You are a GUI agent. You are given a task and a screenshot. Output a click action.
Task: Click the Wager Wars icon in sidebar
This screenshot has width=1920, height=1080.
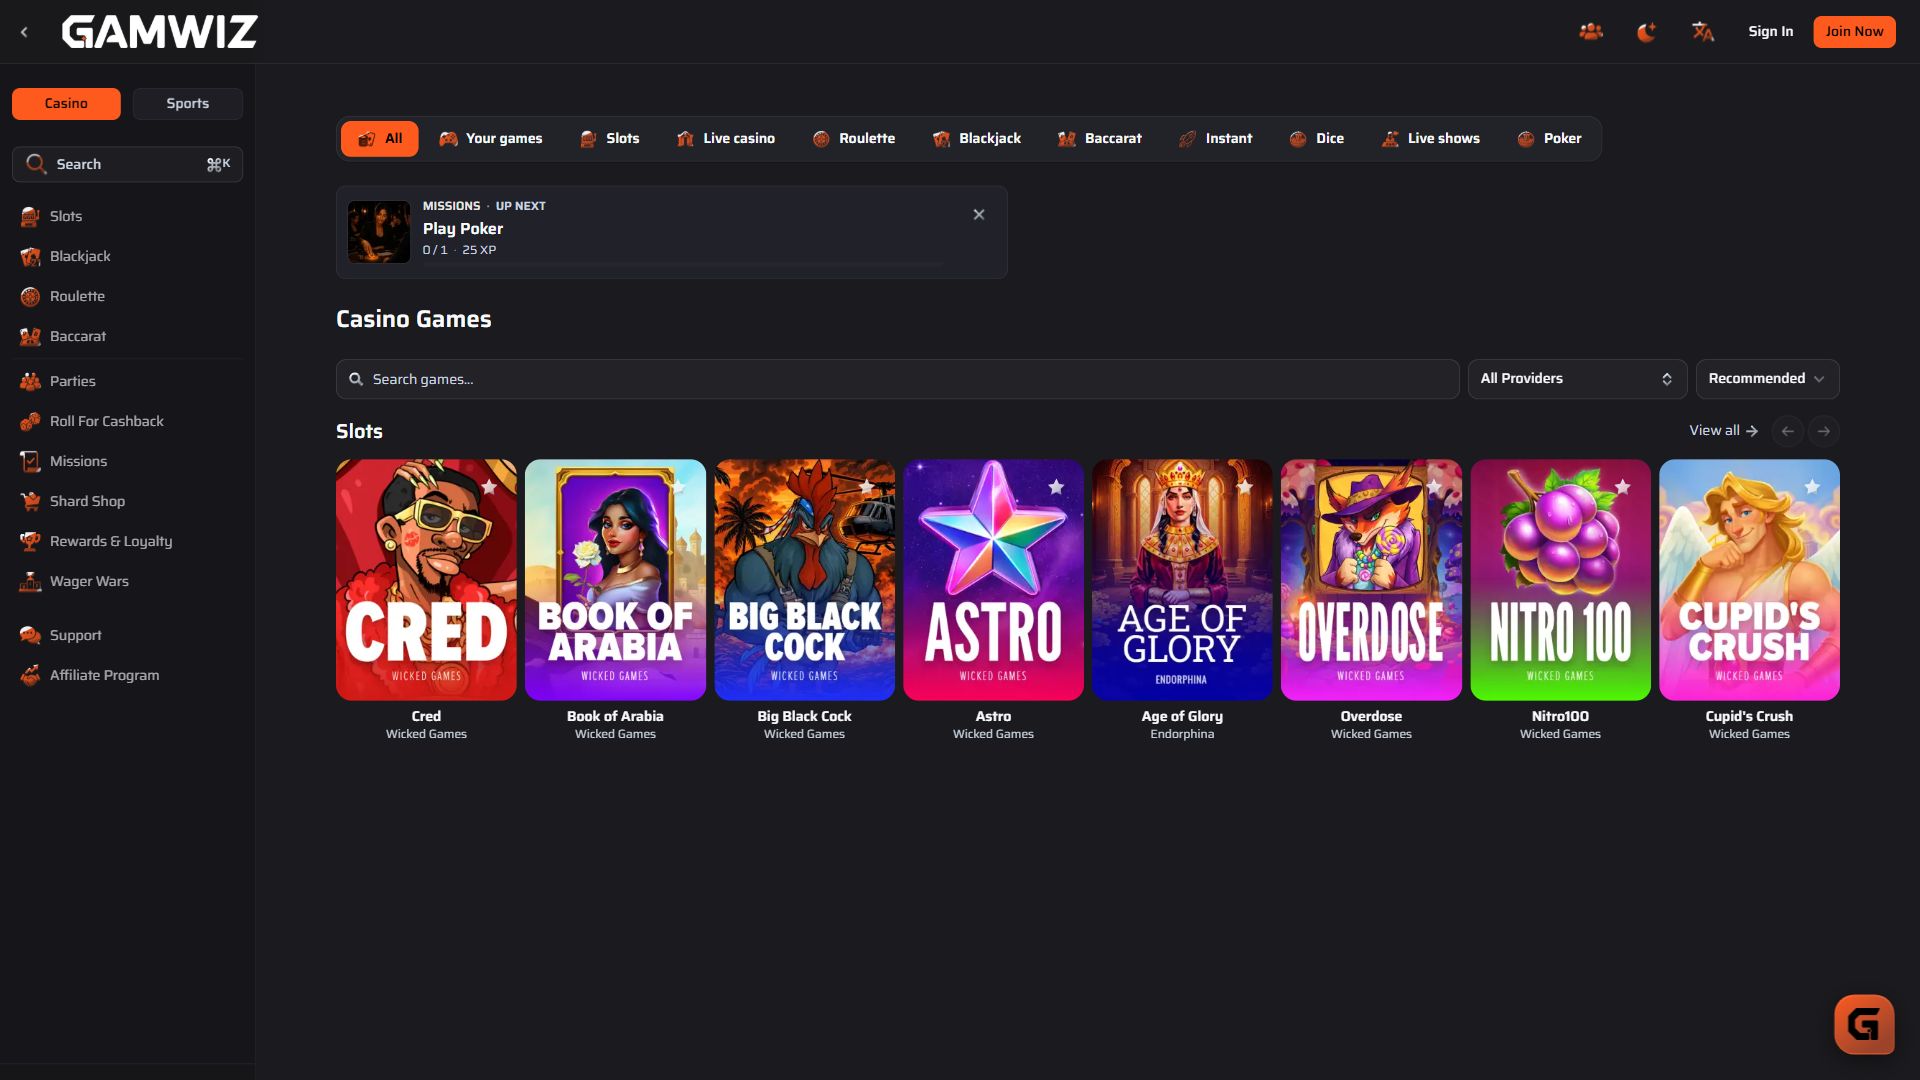pyautogui.click(x=30, y=581)
